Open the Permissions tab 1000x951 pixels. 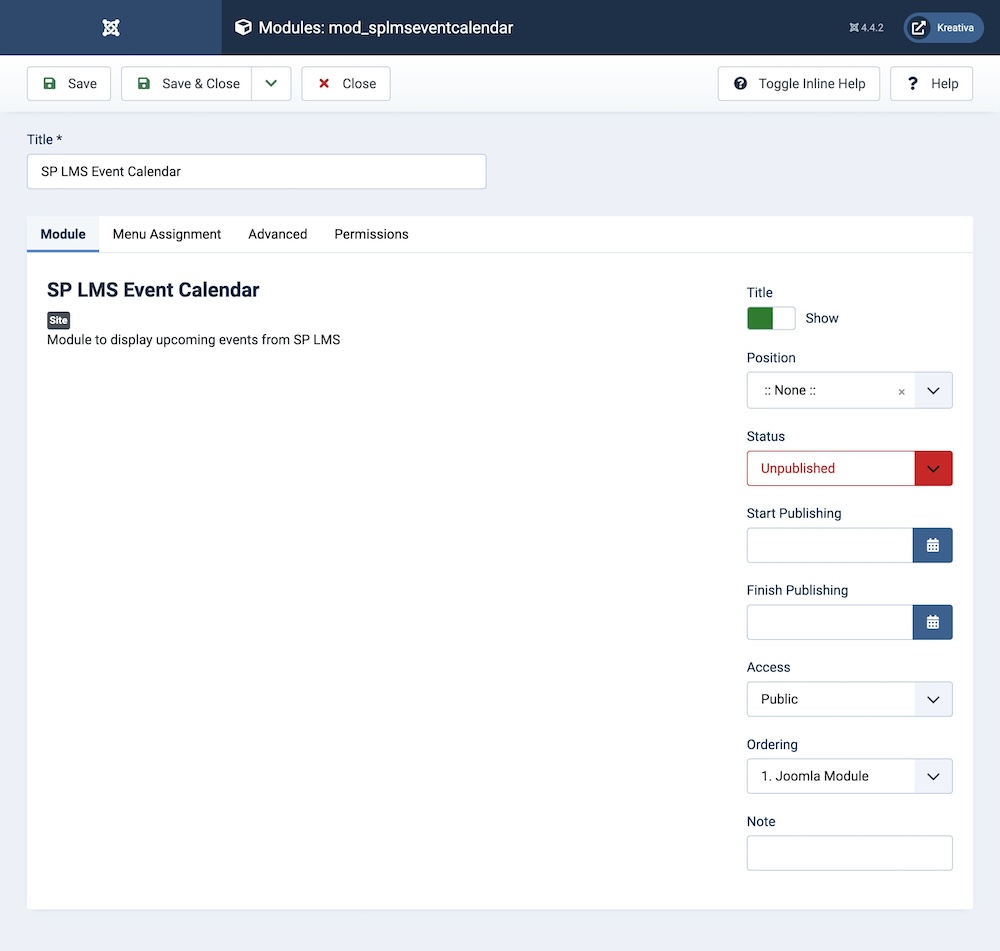[x=371, y=234]
